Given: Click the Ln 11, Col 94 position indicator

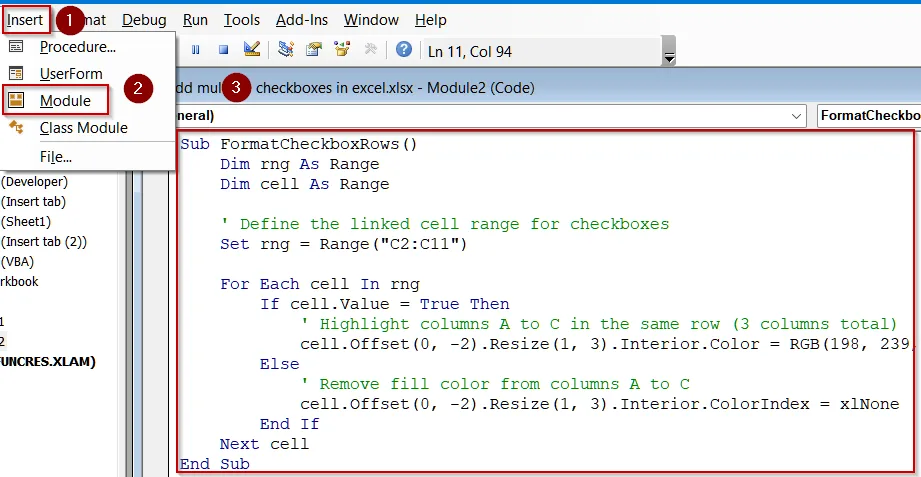Looking at the screenshot, I should point(470,52).
